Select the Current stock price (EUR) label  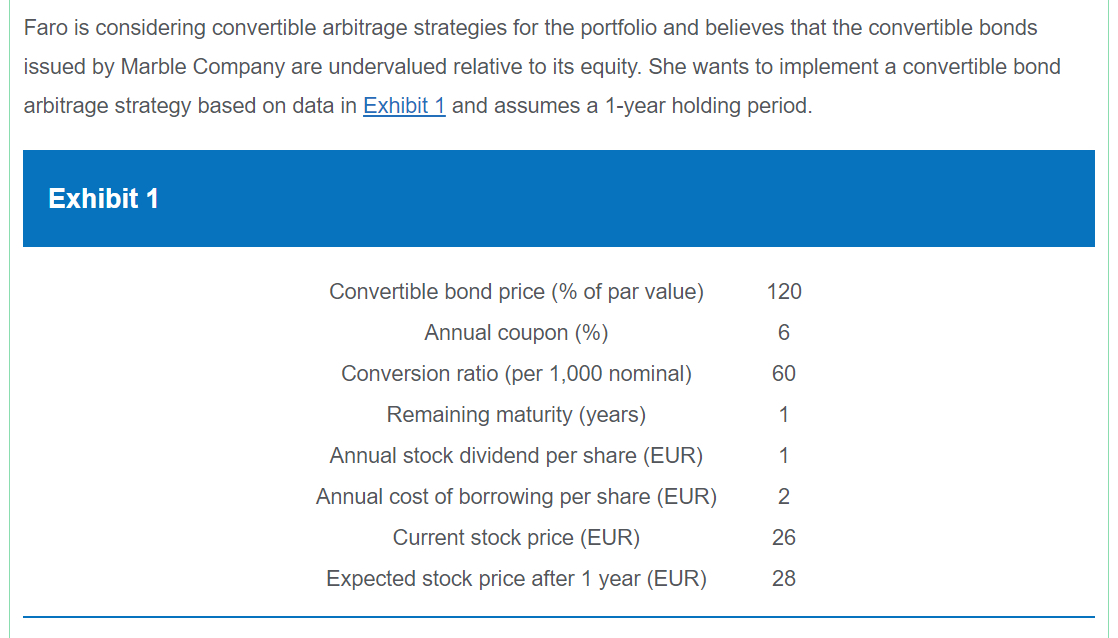[516, 538]
